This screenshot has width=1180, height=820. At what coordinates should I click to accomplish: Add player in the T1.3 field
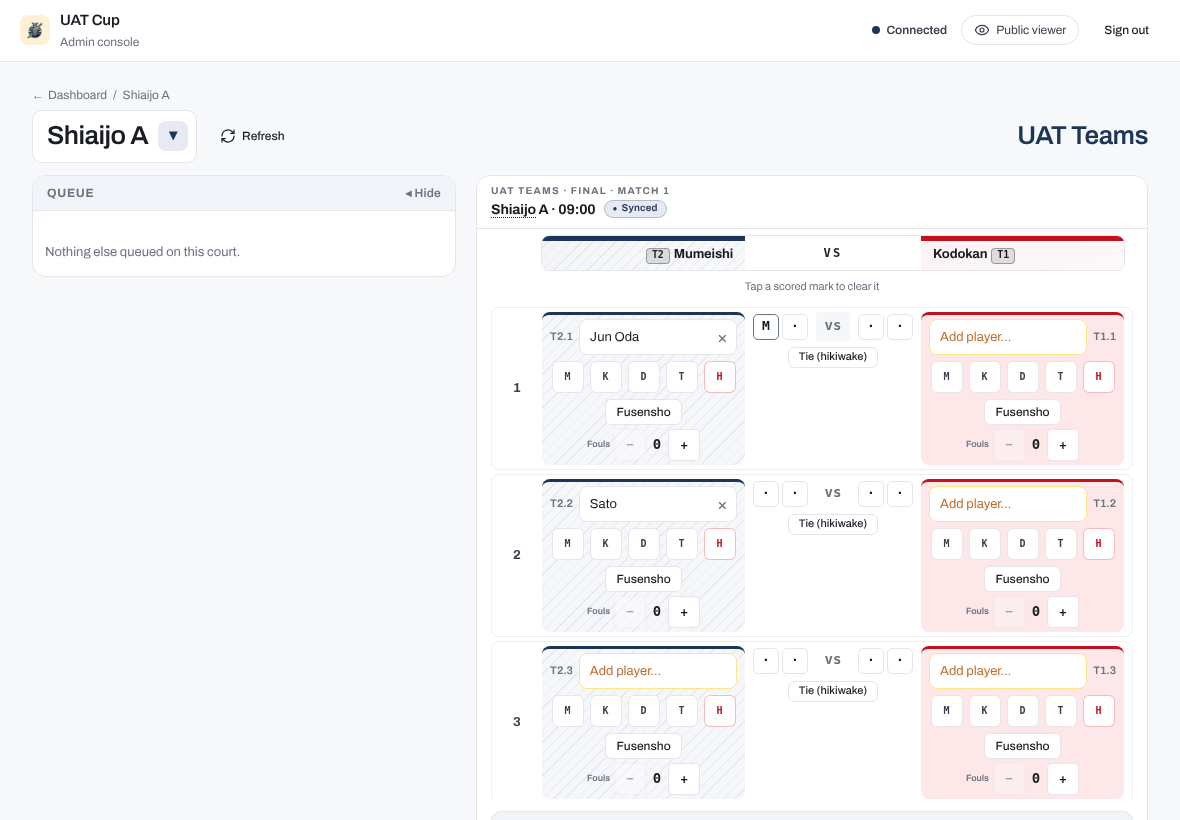click(1007, 671)
